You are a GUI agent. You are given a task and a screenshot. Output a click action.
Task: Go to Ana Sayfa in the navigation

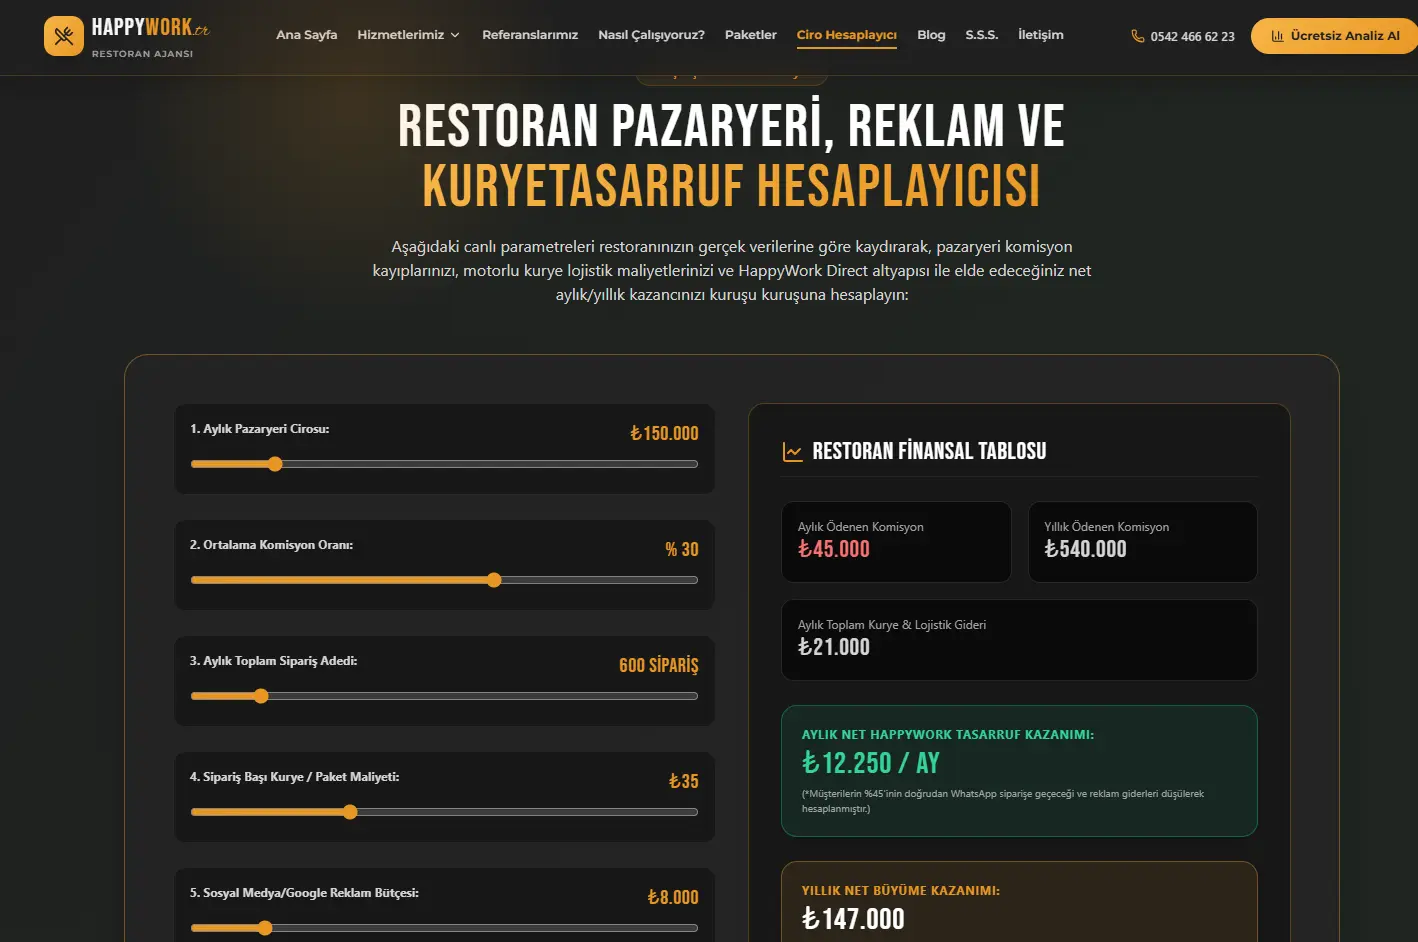(x=306, y=35)
